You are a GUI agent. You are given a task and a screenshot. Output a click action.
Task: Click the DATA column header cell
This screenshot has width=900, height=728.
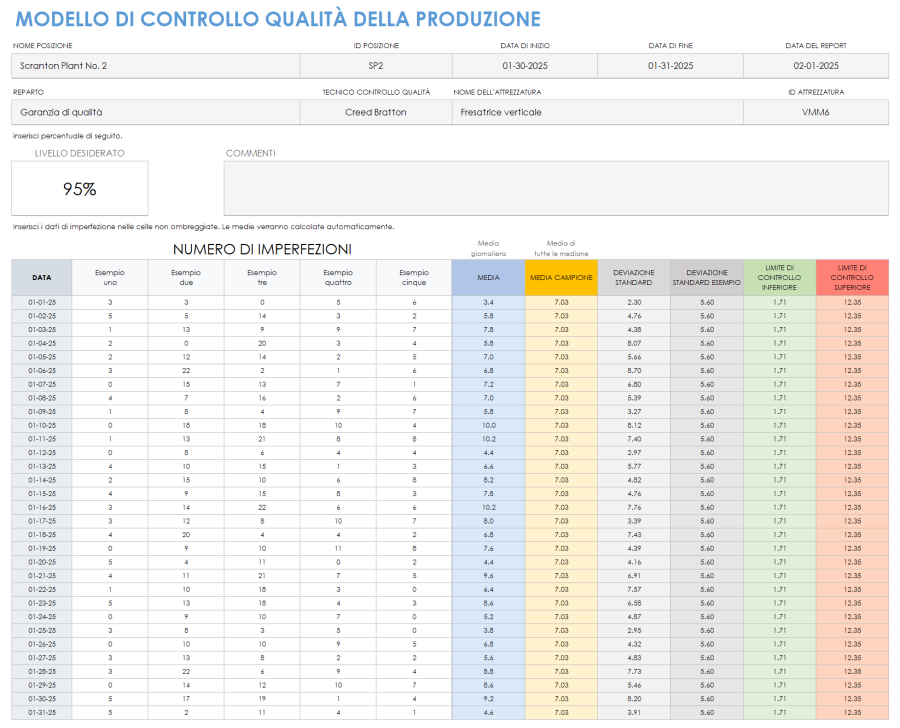coord(41,277)
